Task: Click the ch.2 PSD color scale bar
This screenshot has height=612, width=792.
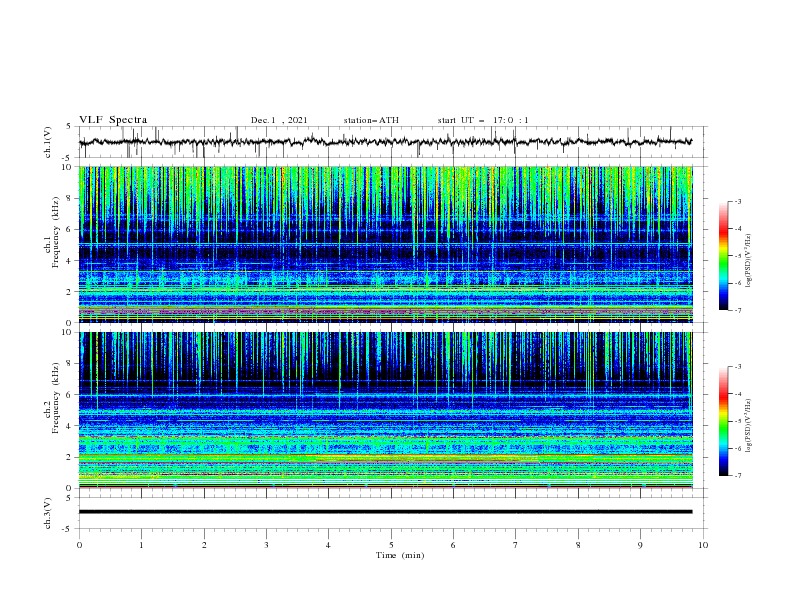Action: tap(723, 421)
